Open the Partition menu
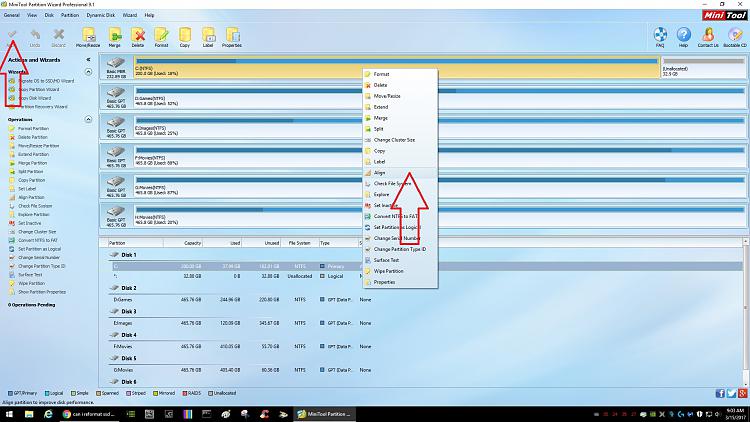 (x=70, y=15)
